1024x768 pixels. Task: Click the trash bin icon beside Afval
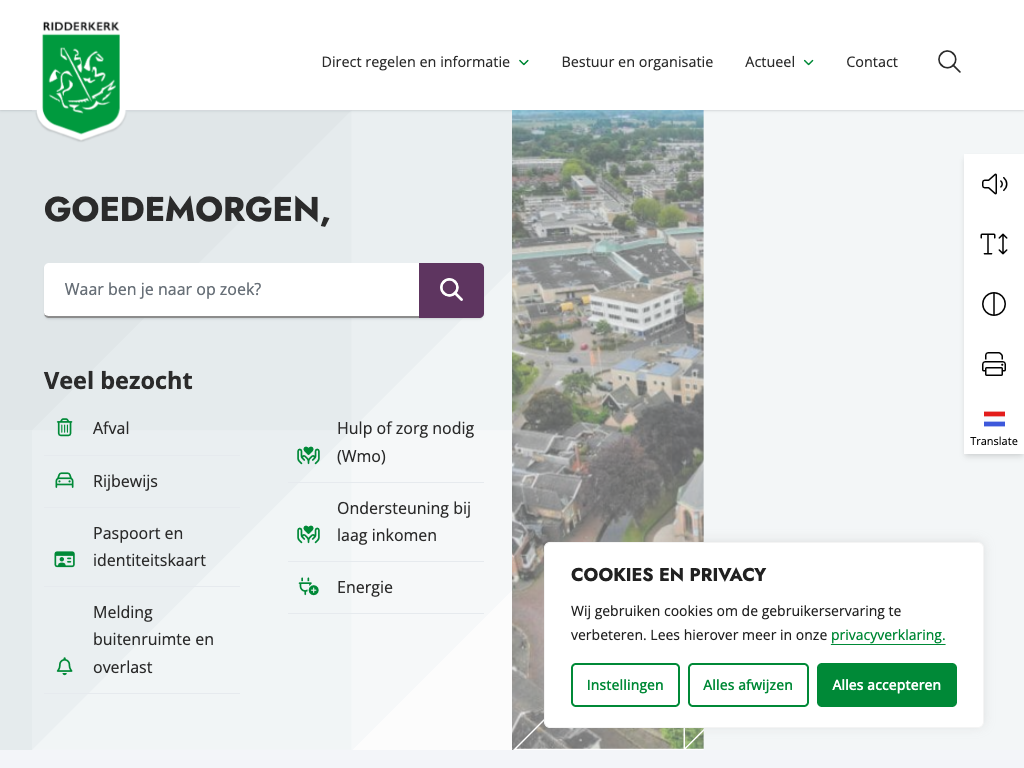coord(65,428)
